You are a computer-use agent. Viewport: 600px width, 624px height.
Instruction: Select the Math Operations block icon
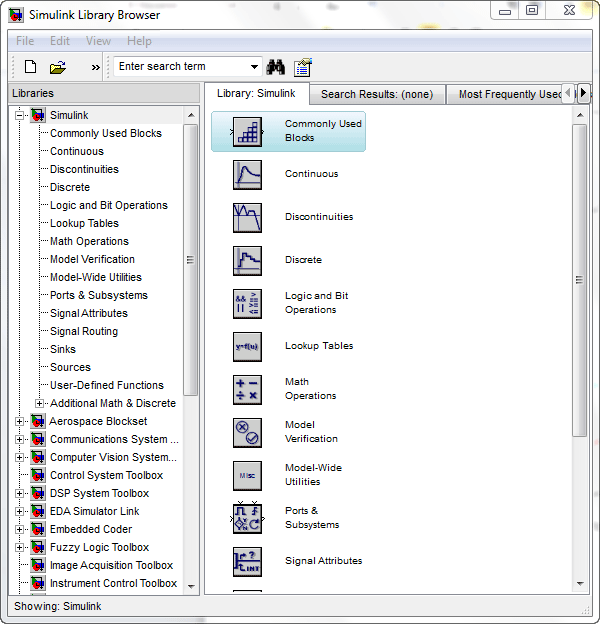pos(247,389)
